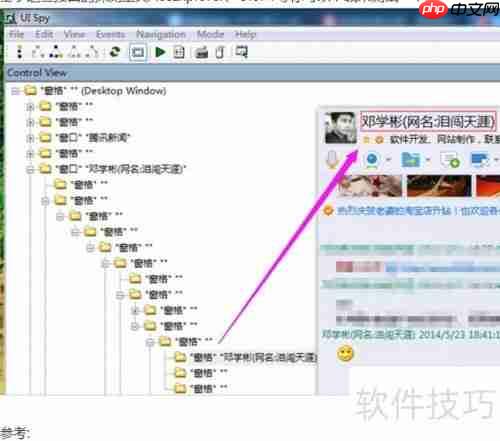
Task: Click the chat bubble icon with green plus
Action: (450, 160)
